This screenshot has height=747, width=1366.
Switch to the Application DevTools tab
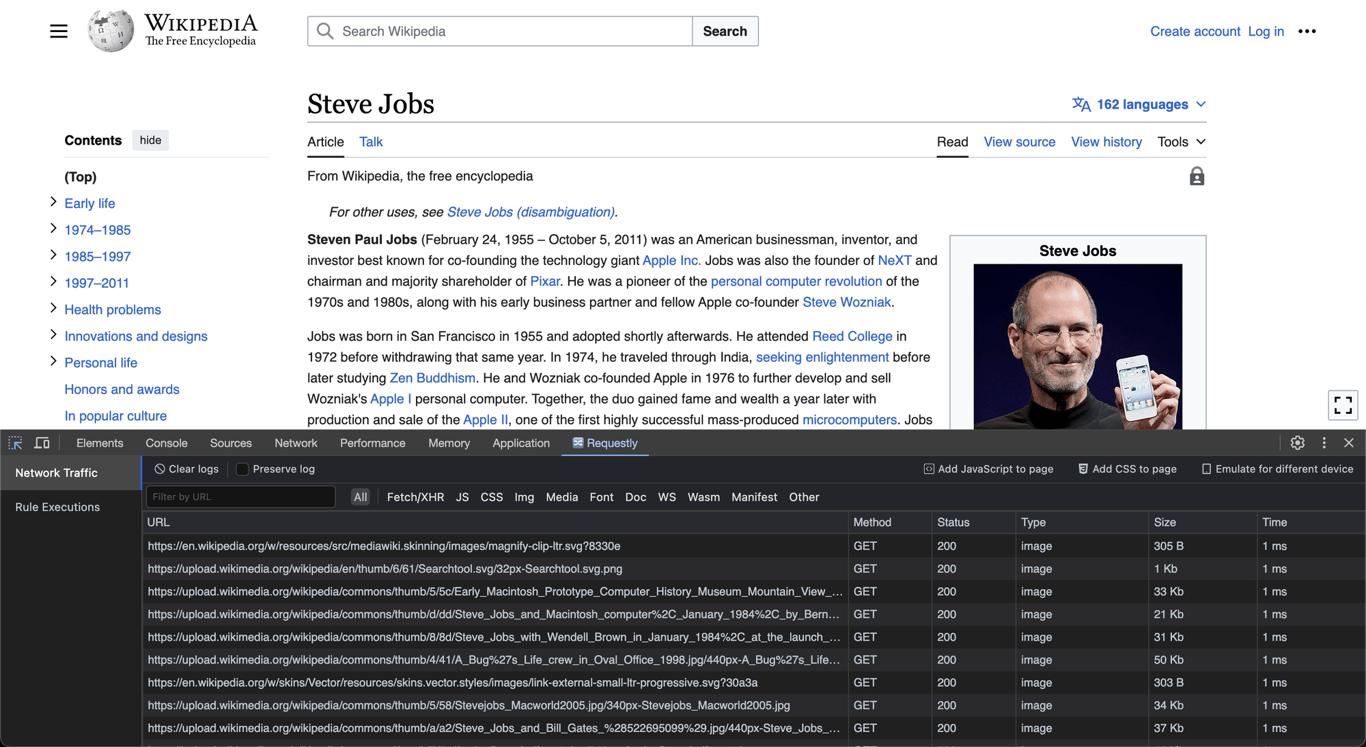(x=521, y=443)
